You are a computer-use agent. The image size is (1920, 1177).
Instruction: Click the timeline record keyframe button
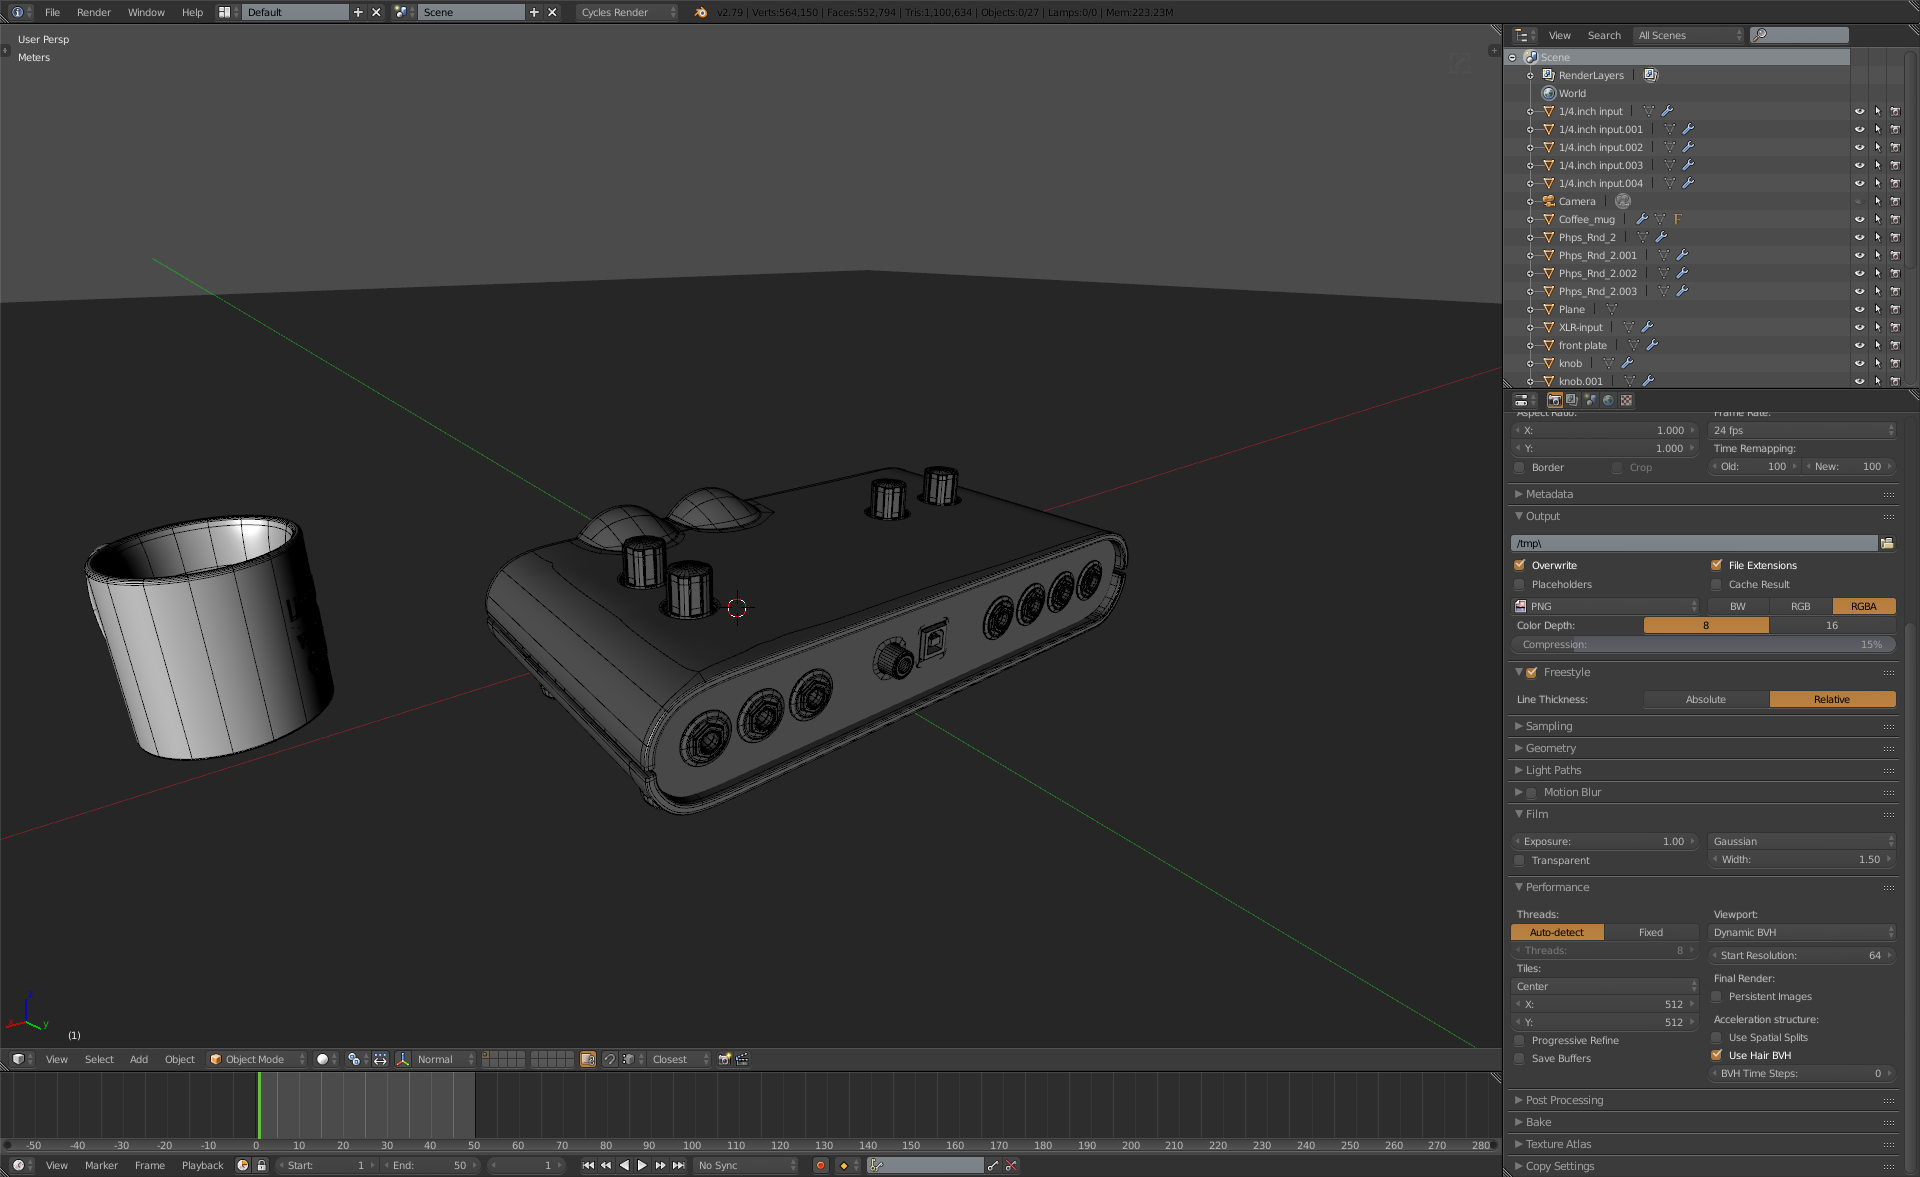[x=821, y=1165]
